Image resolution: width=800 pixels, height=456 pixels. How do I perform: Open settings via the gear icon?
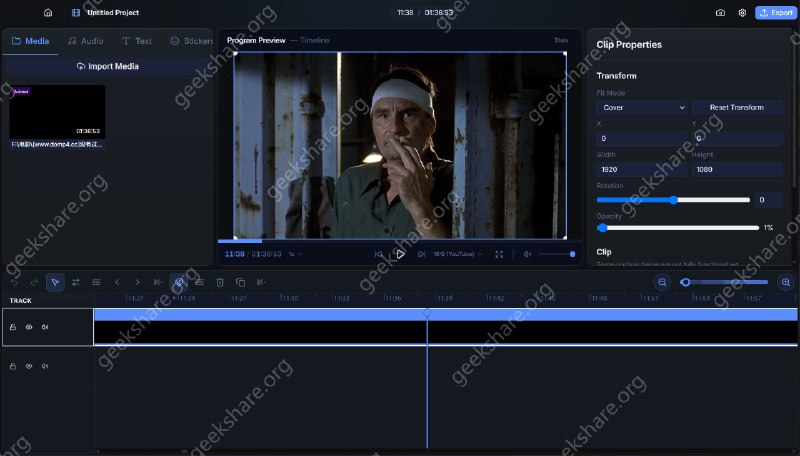pos(742,13)
